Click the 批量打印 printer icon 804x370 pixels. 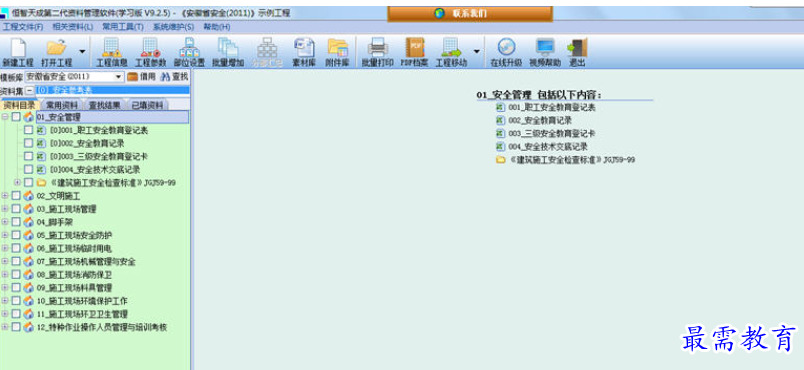(378, 48)
